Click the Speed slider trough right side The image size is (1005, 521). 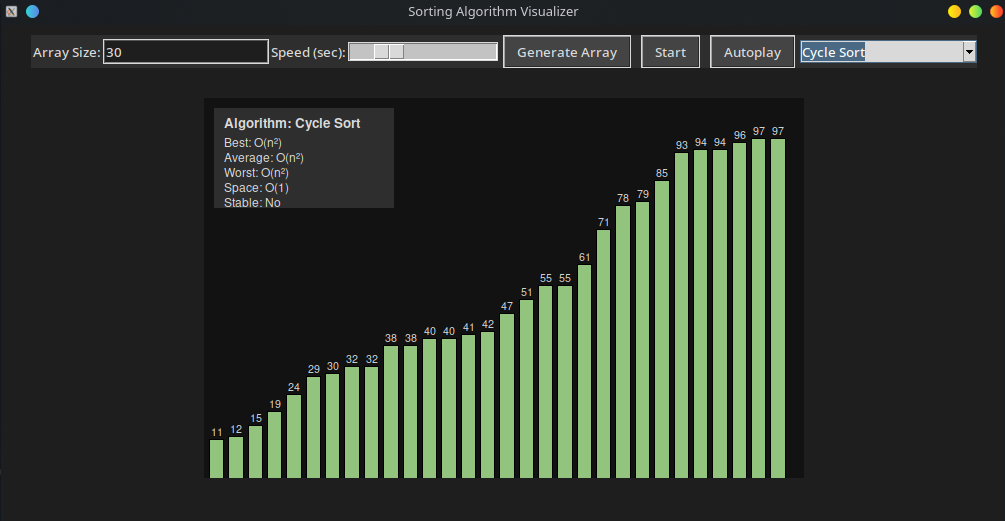tap(450, 52)
